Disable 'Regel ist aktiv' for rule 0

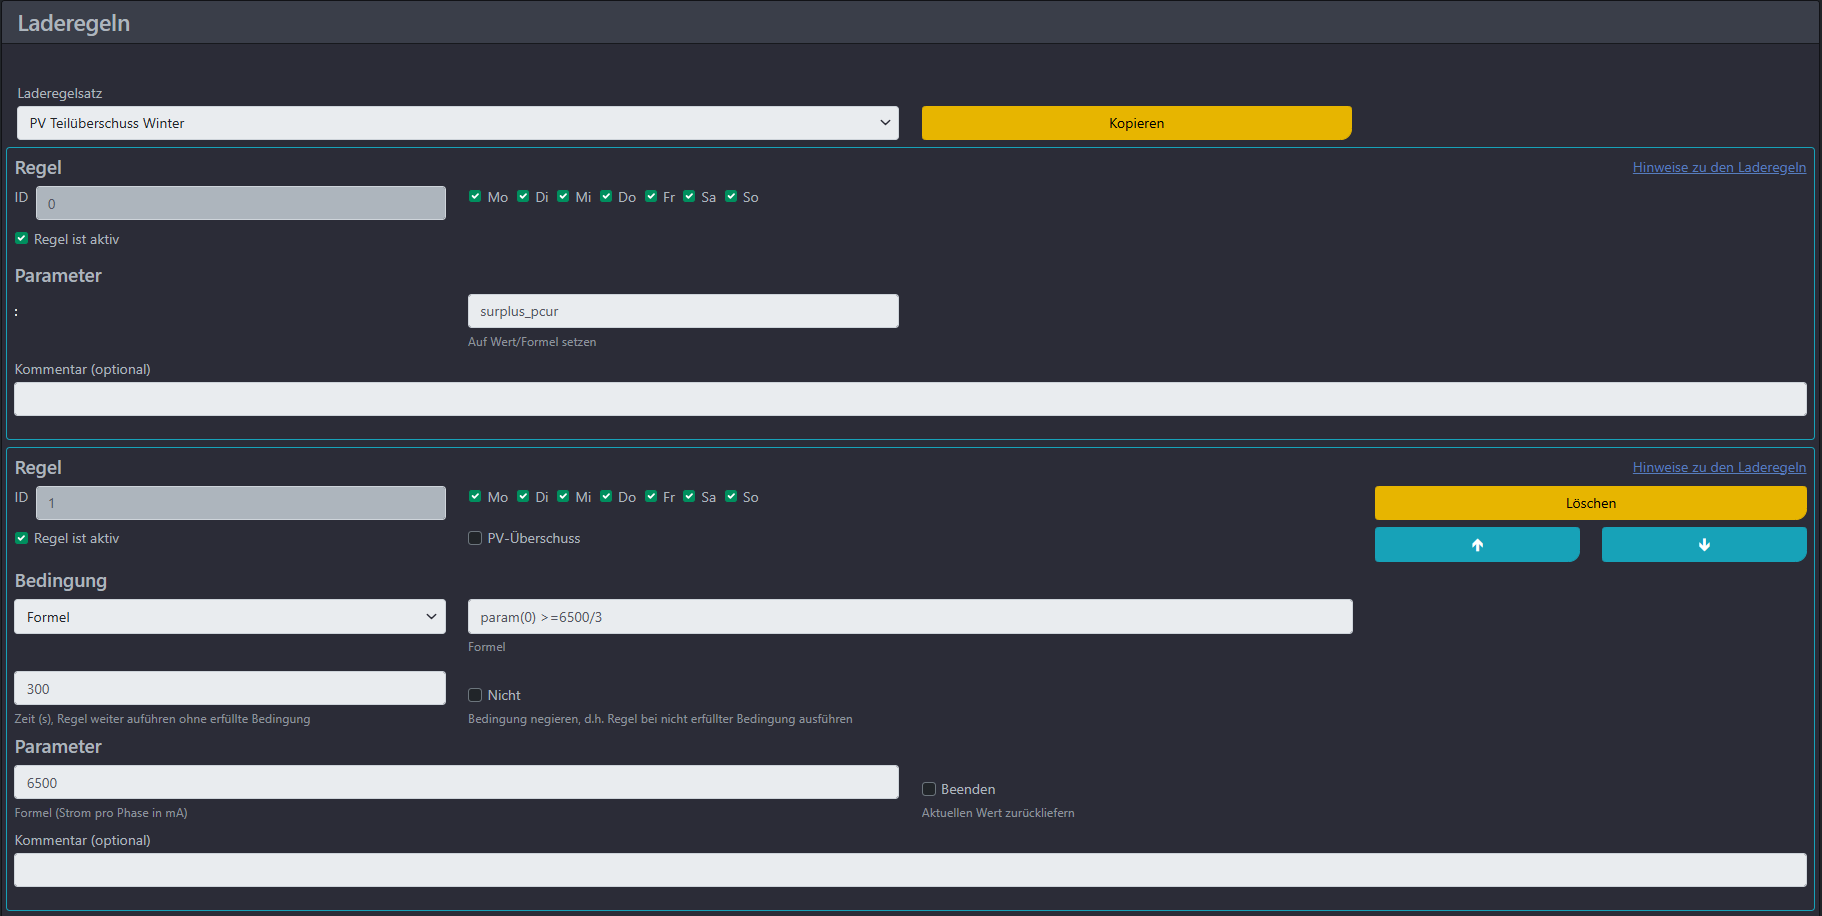tap(22, 239)
